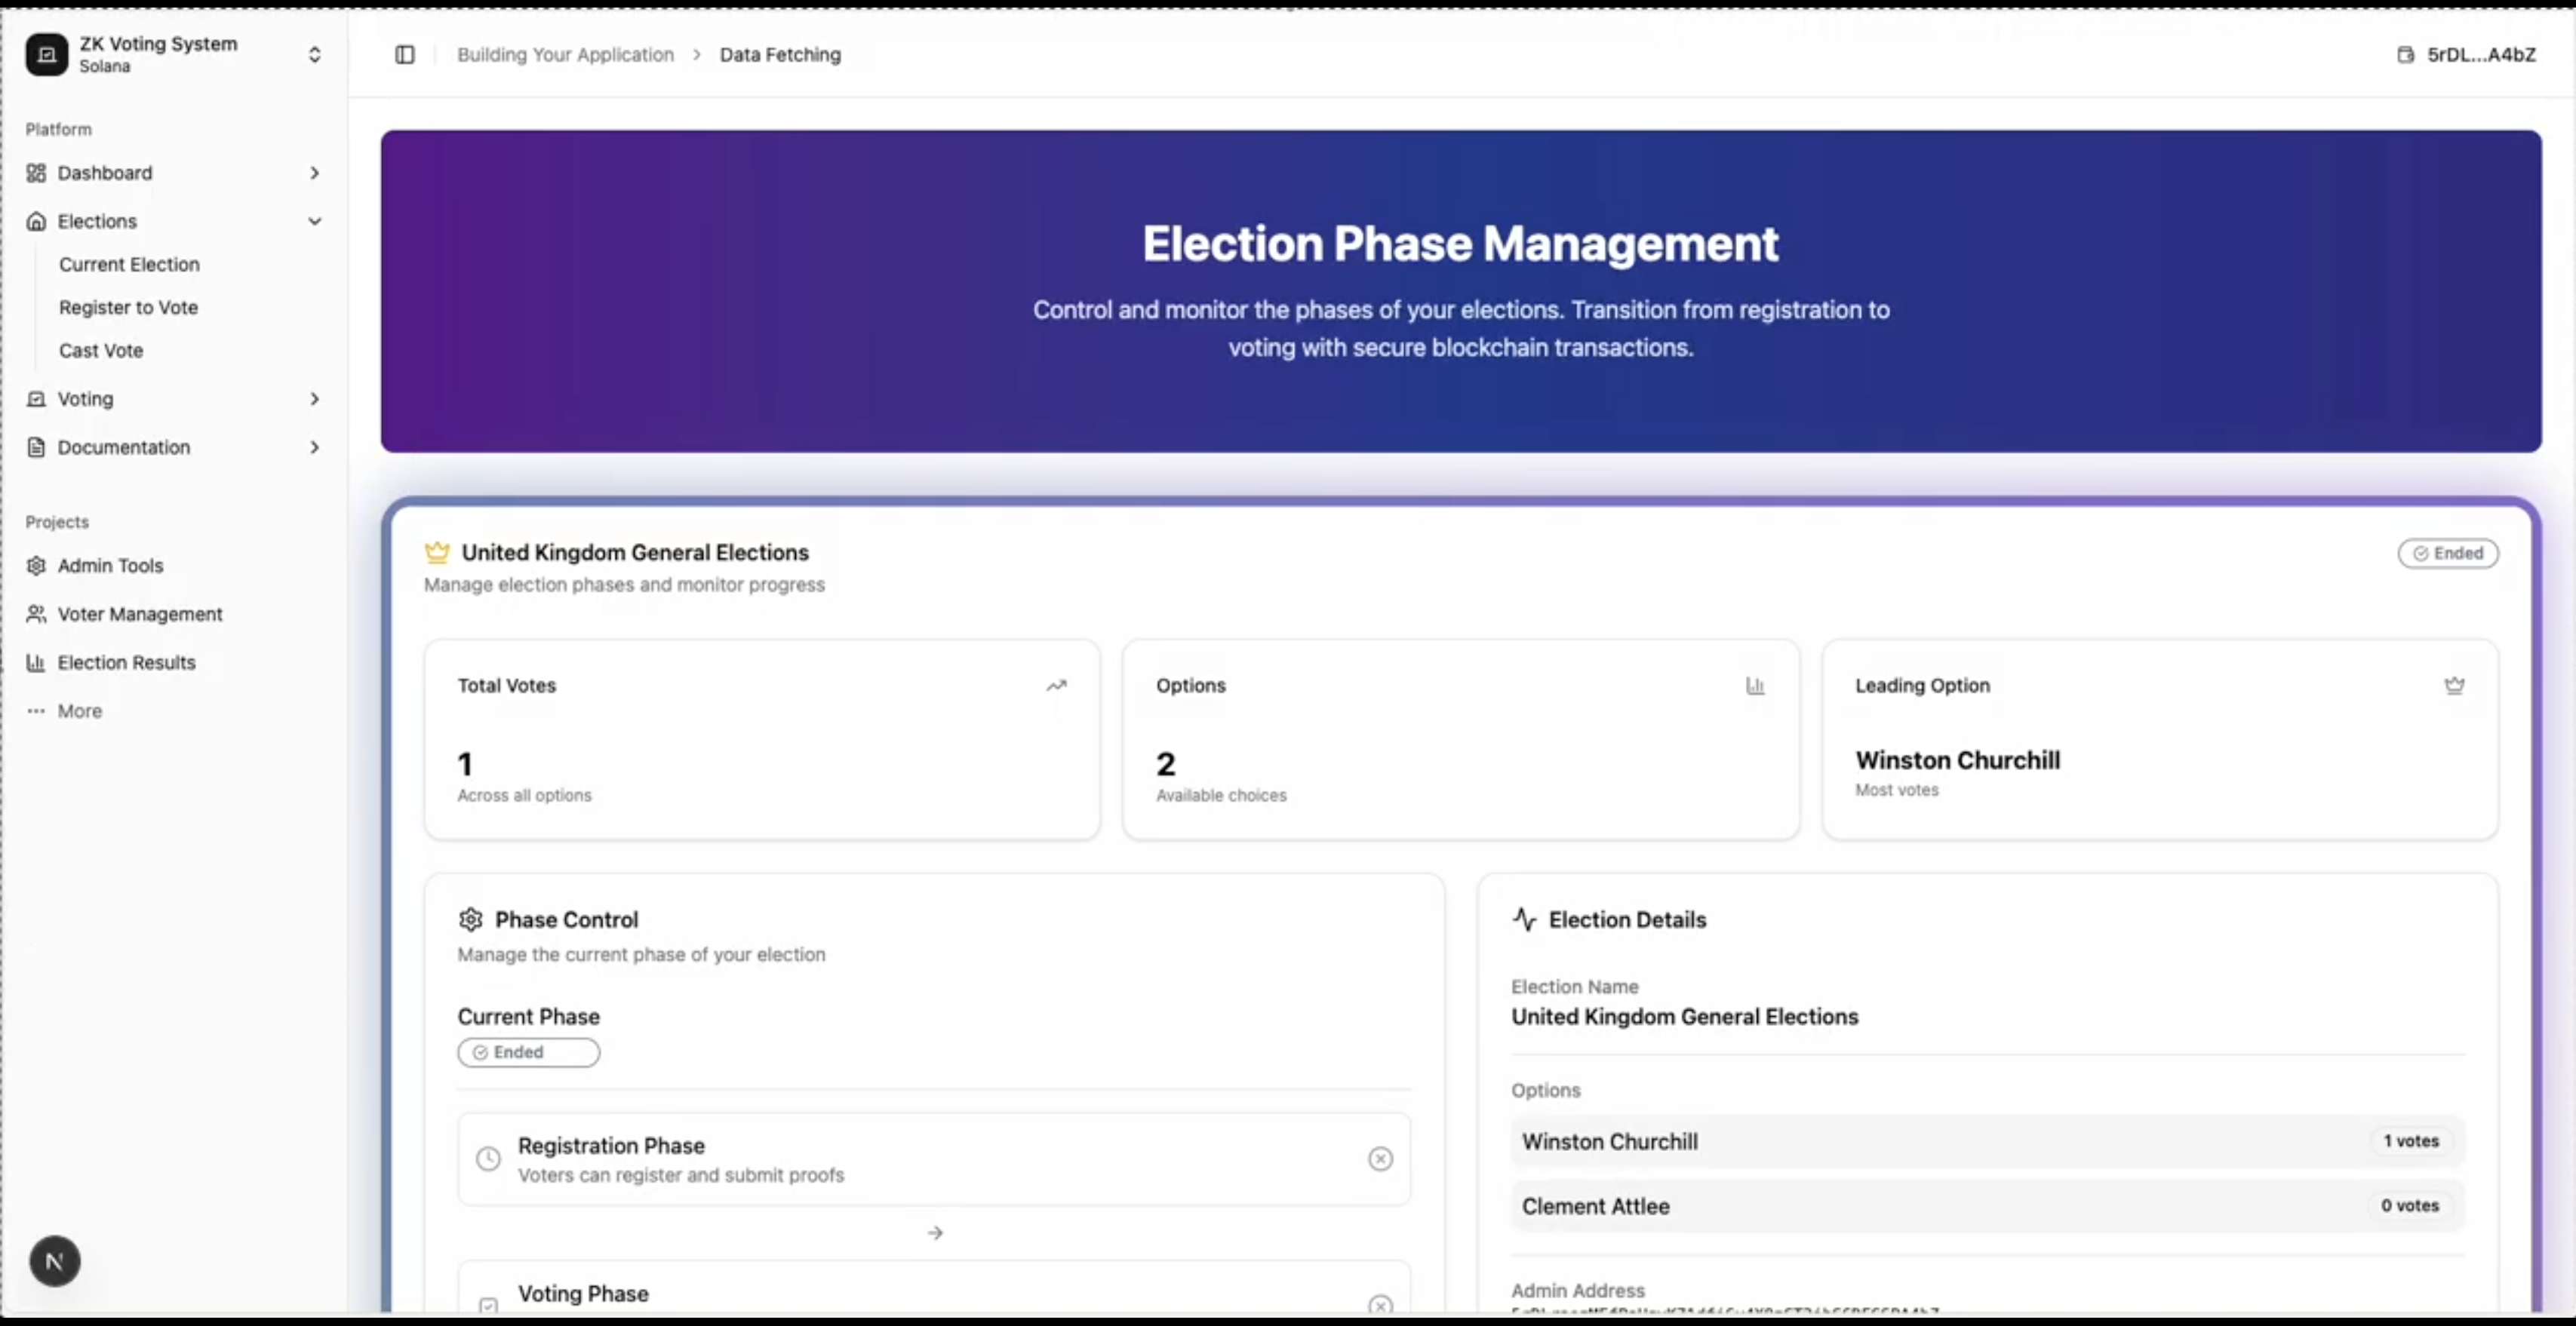
Task: Expand the Voting sidebar section
Action: pyautogui.click(x=314, y=399)
